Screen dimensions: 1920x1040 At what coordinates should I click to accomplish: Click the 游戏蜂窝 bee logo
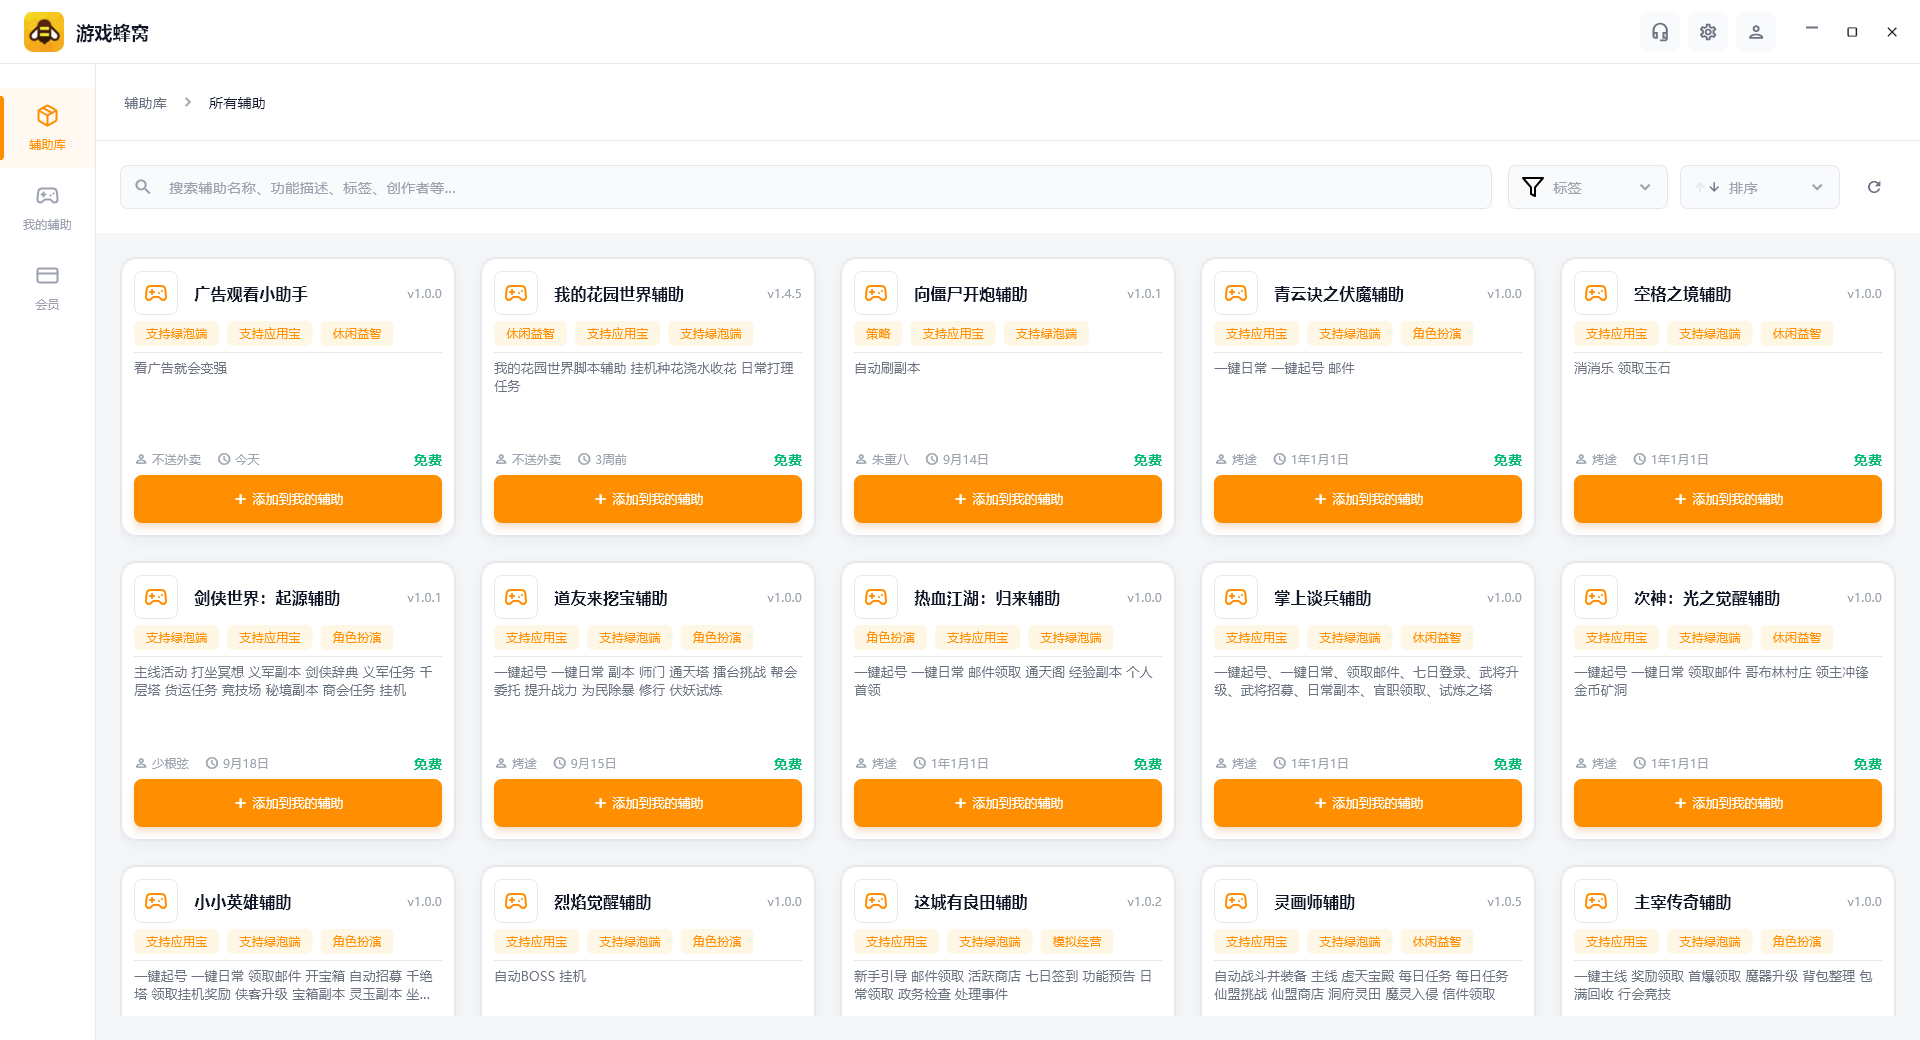pos(44,32)
